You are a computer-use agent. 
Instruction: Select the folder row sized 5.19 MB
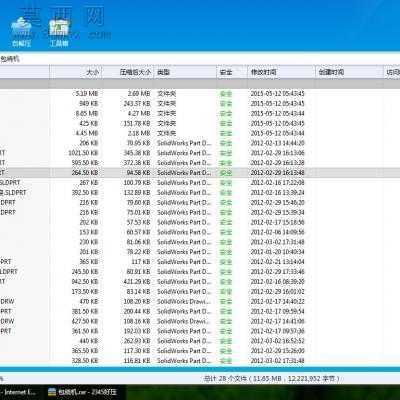(200, 94)
